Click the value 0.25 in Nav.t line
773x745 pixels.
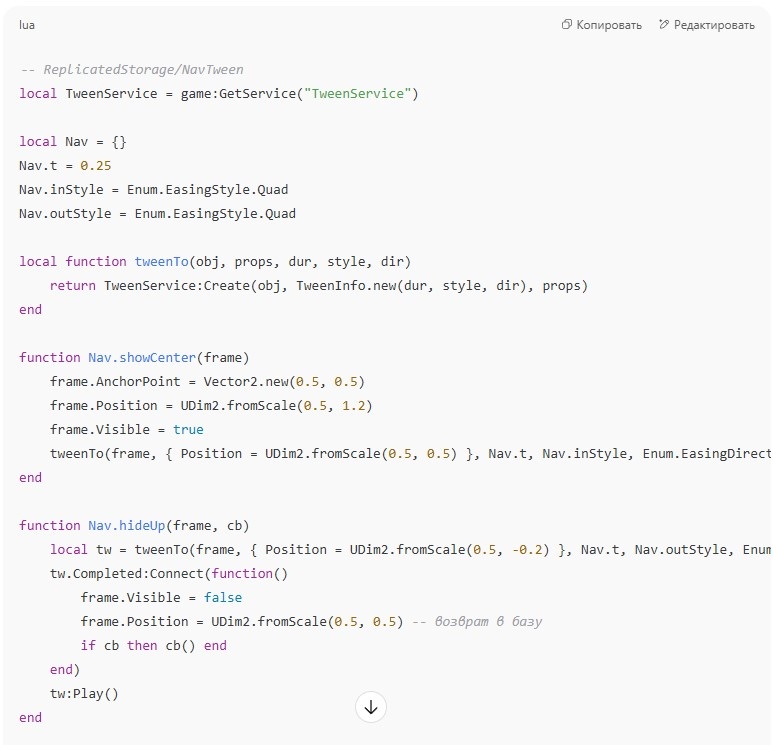pyautogui.click(x=96, y=166)
